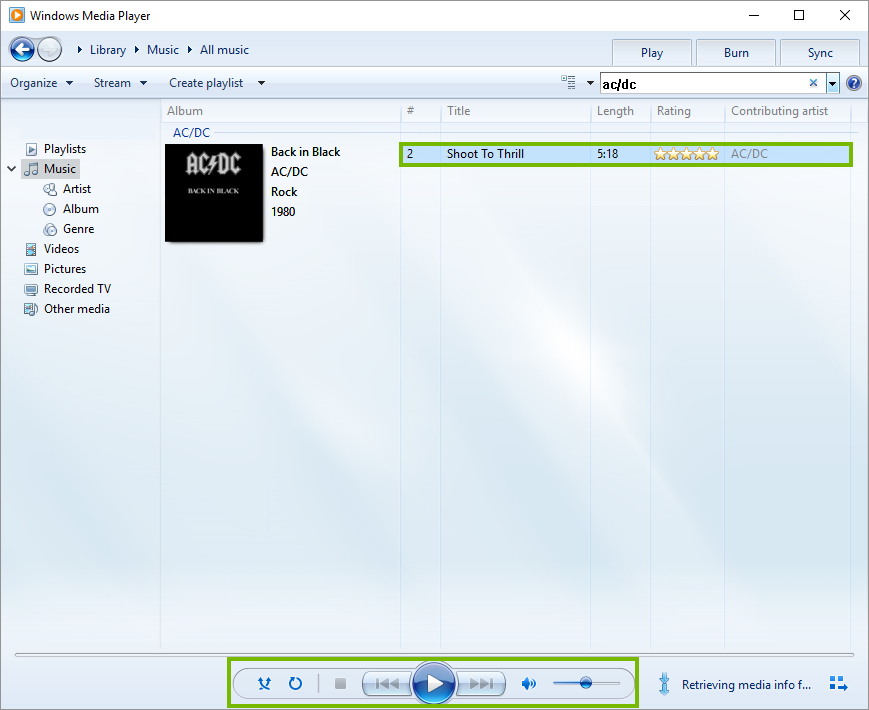Open the Organize dropdown menu

coord(40,82)
